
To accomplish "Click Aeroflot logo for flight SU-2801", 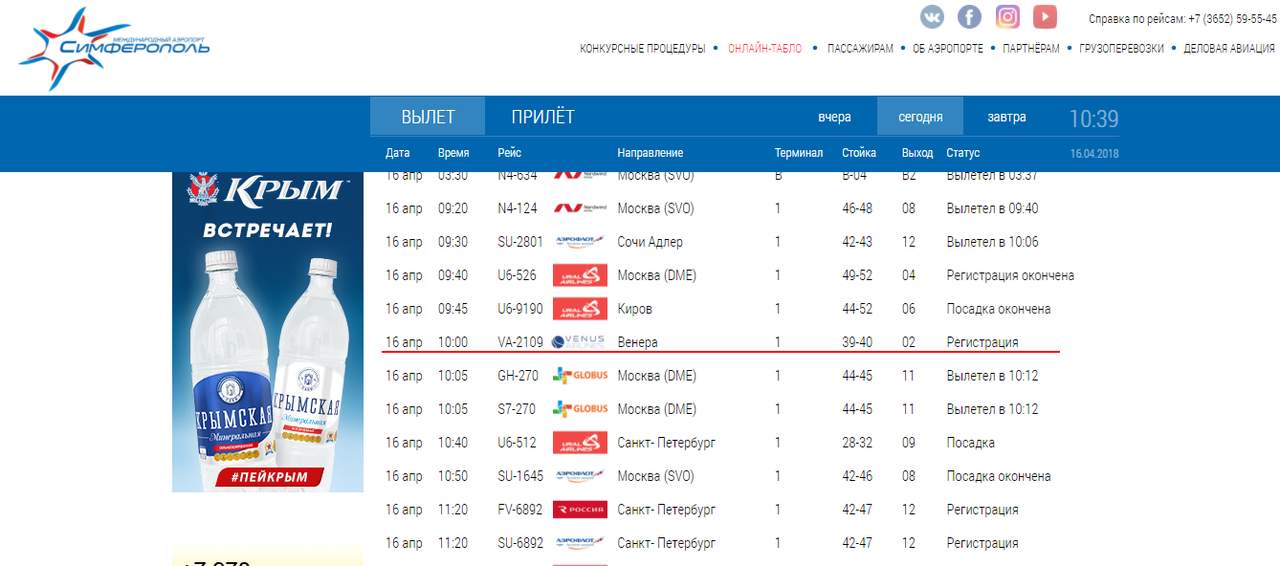I will (580, 241).
